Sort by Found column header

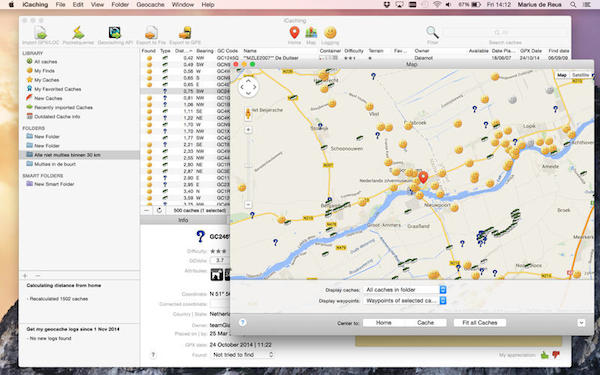point(149,51)
